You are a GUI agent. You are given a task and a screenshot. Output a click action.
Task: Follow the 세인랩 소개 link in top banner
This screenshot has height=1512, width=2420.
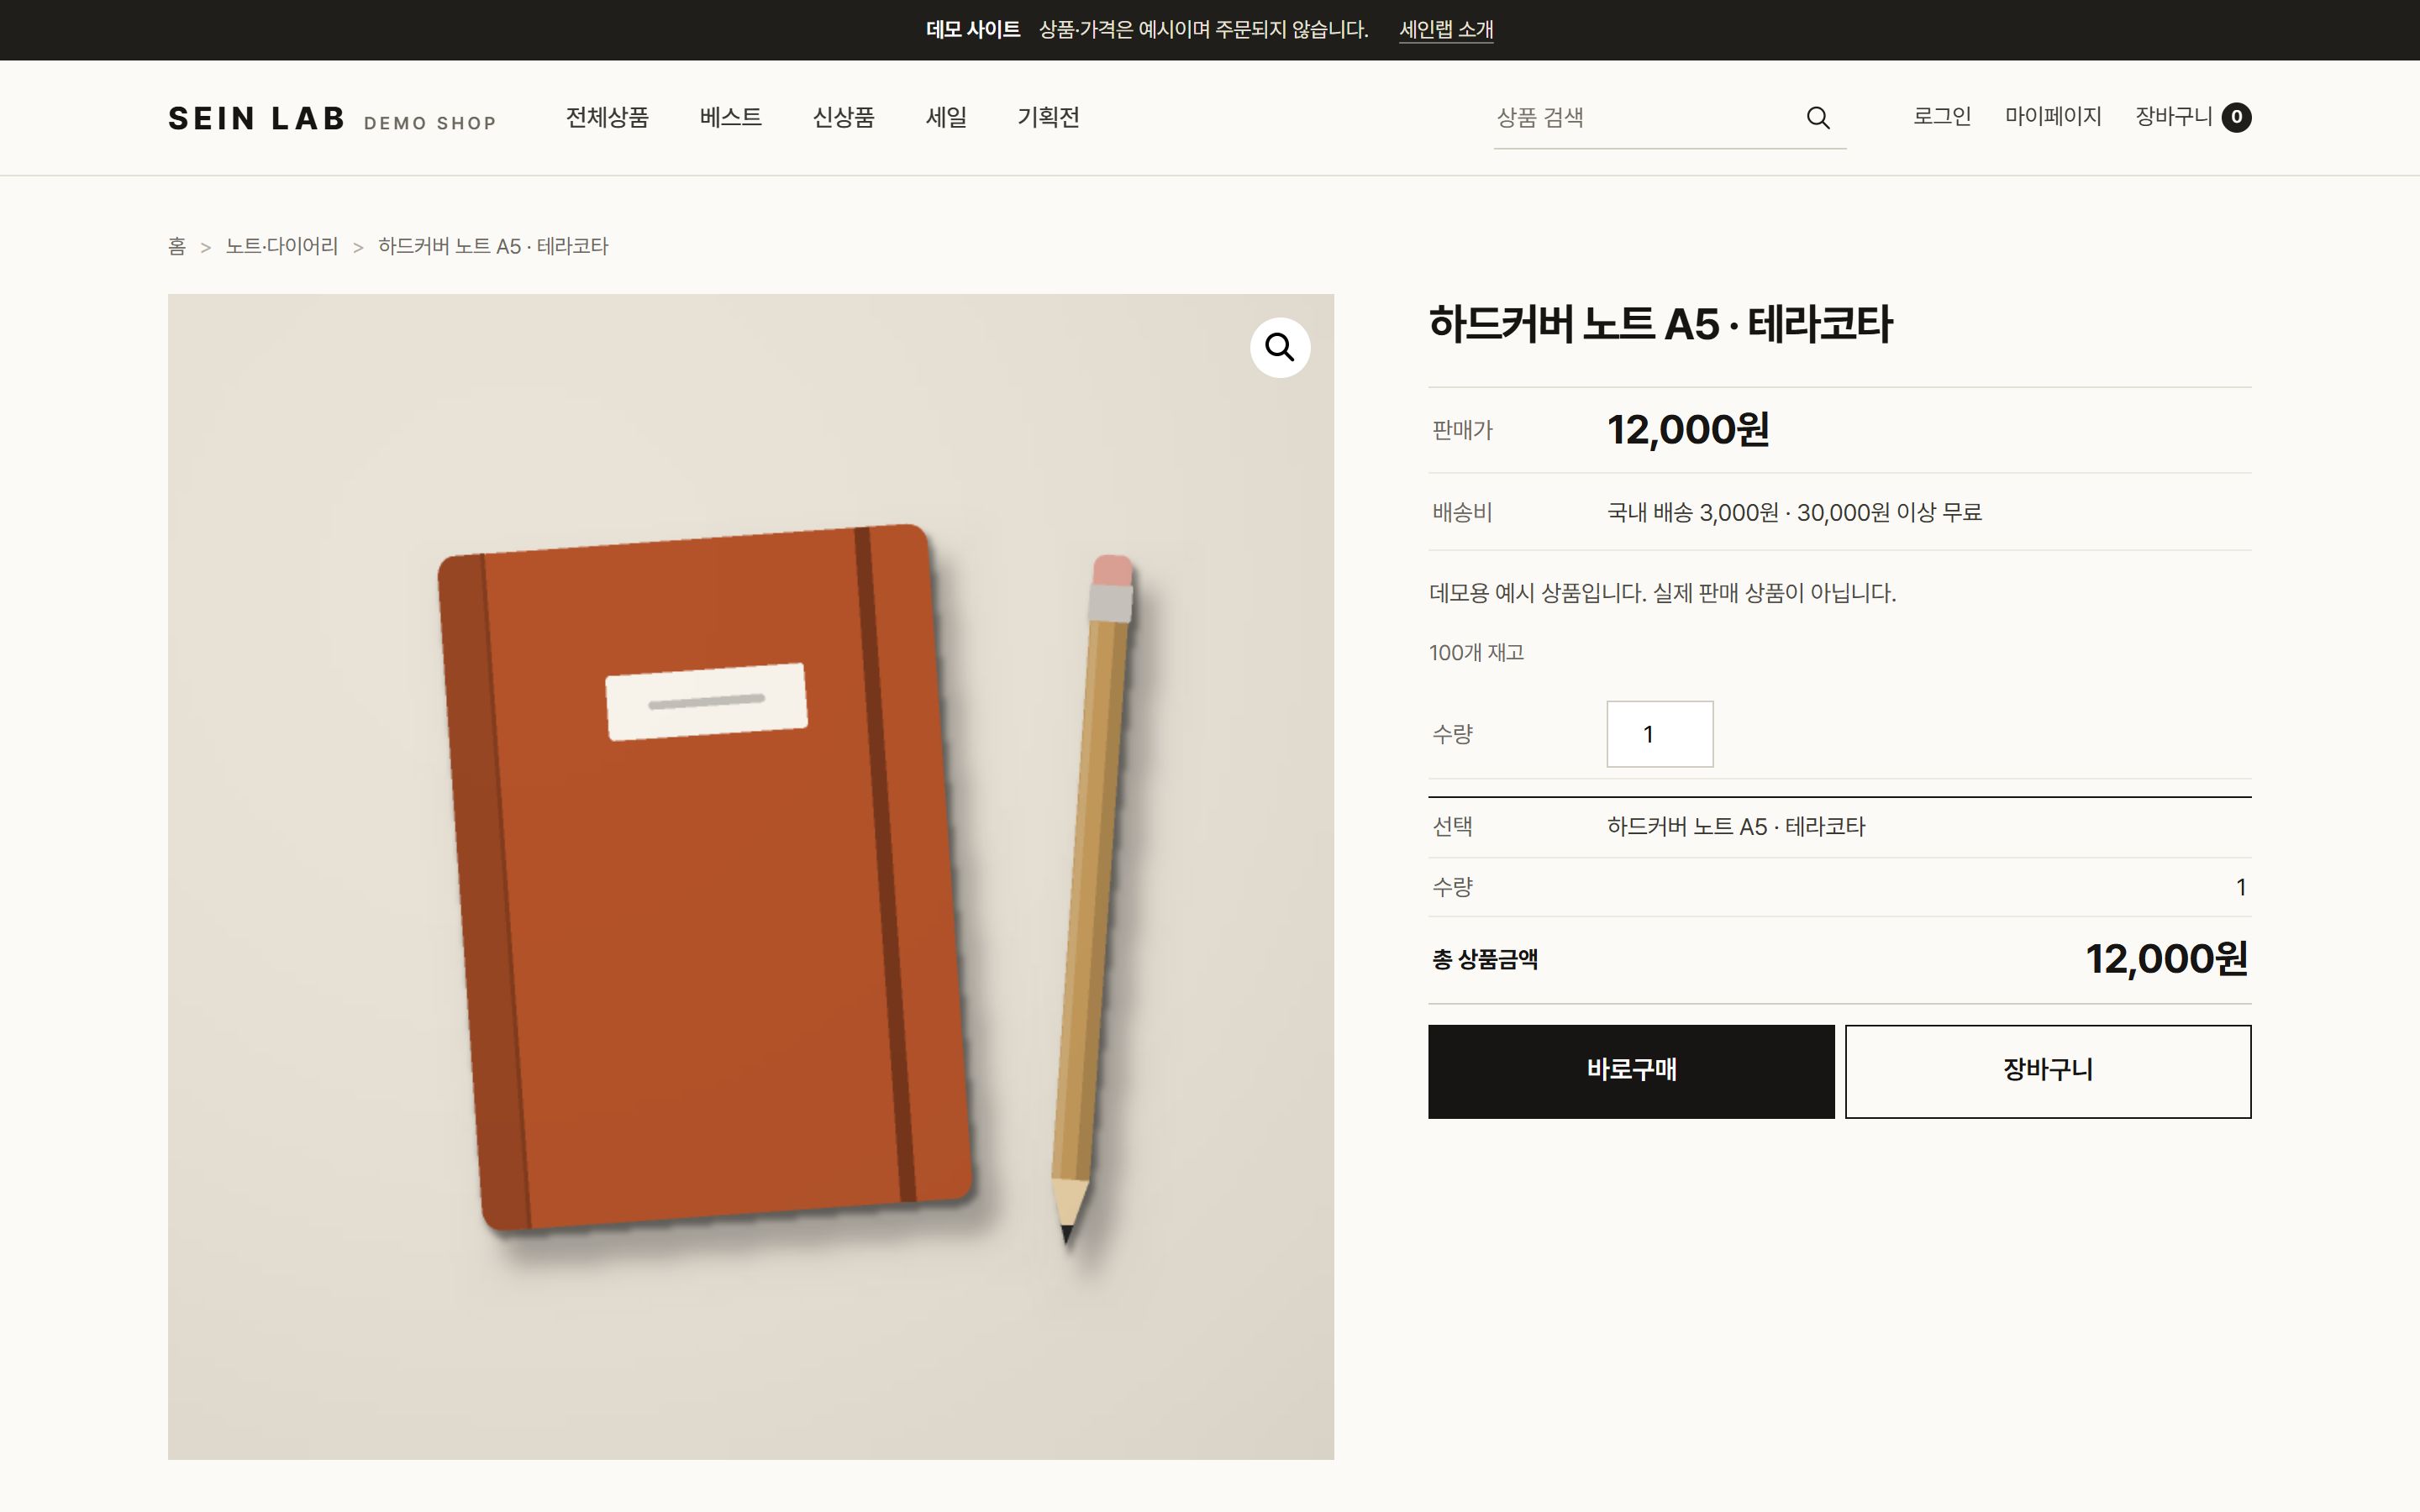(1446, 30)
